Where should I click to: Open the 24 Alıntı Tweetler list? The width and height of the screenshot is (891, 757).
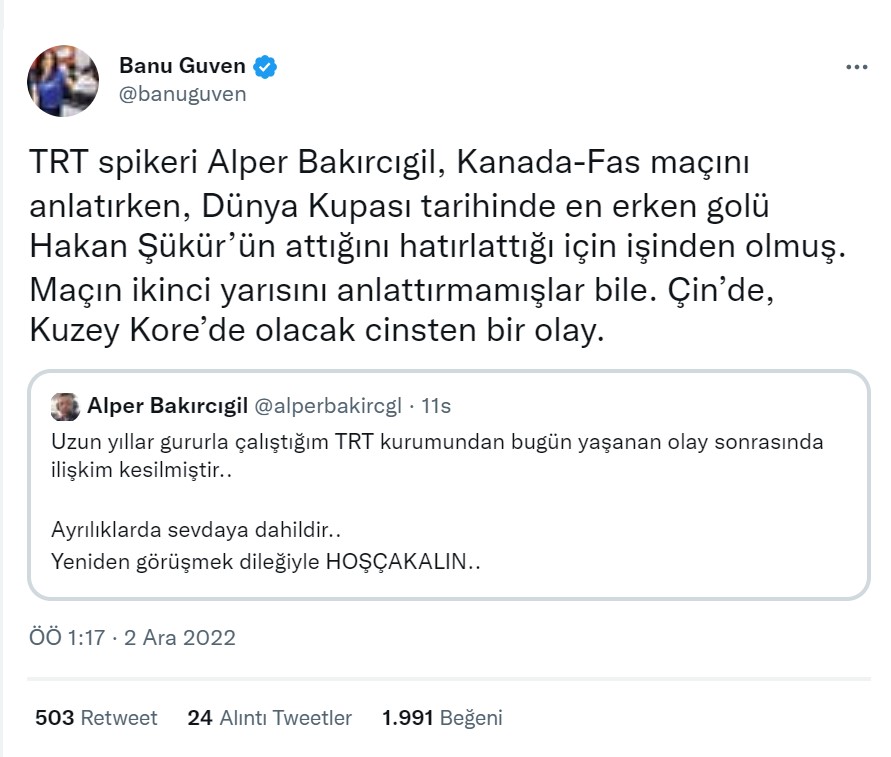tap(270, 718)
